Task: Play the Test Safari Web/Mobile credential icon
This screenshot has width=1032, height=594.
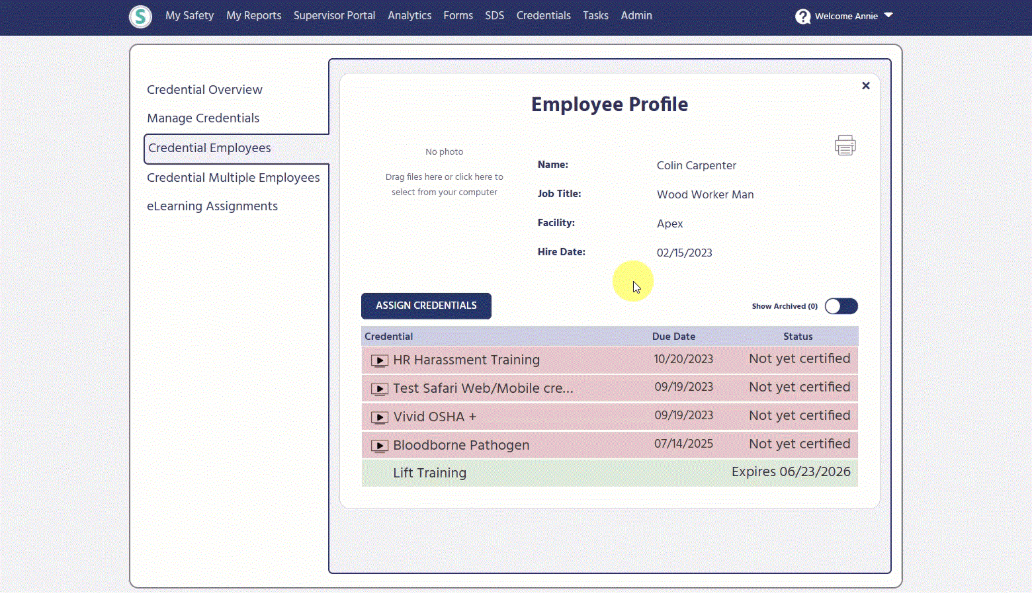Action: (x=379, y=389)
